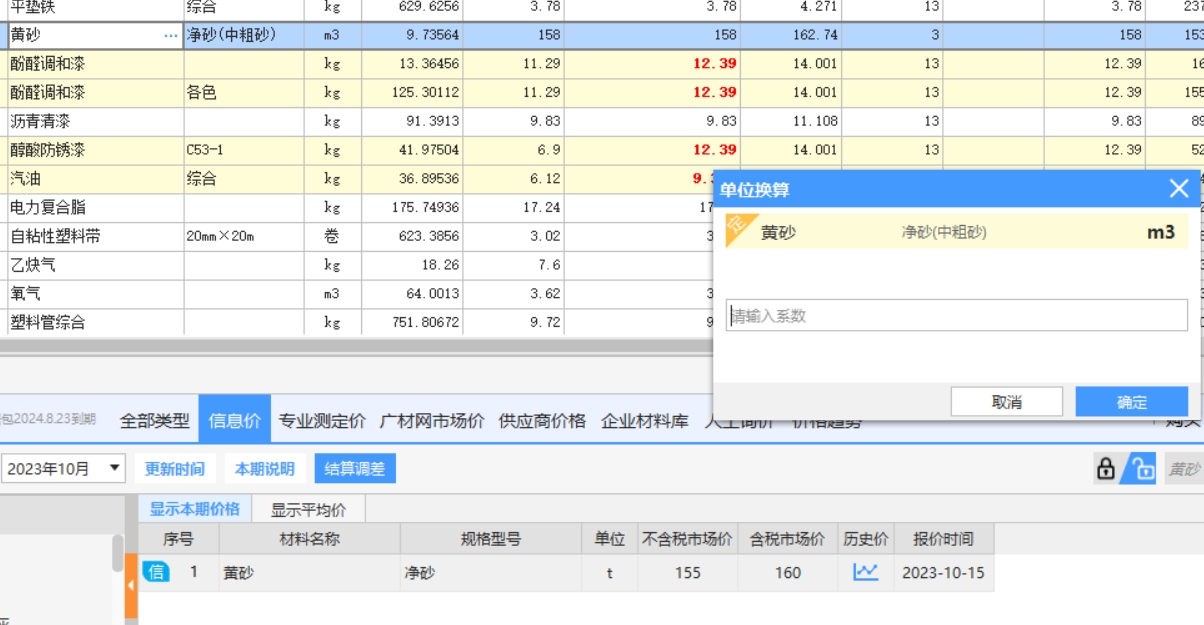Click the 不含税市场价 column header

click(687, 539)
